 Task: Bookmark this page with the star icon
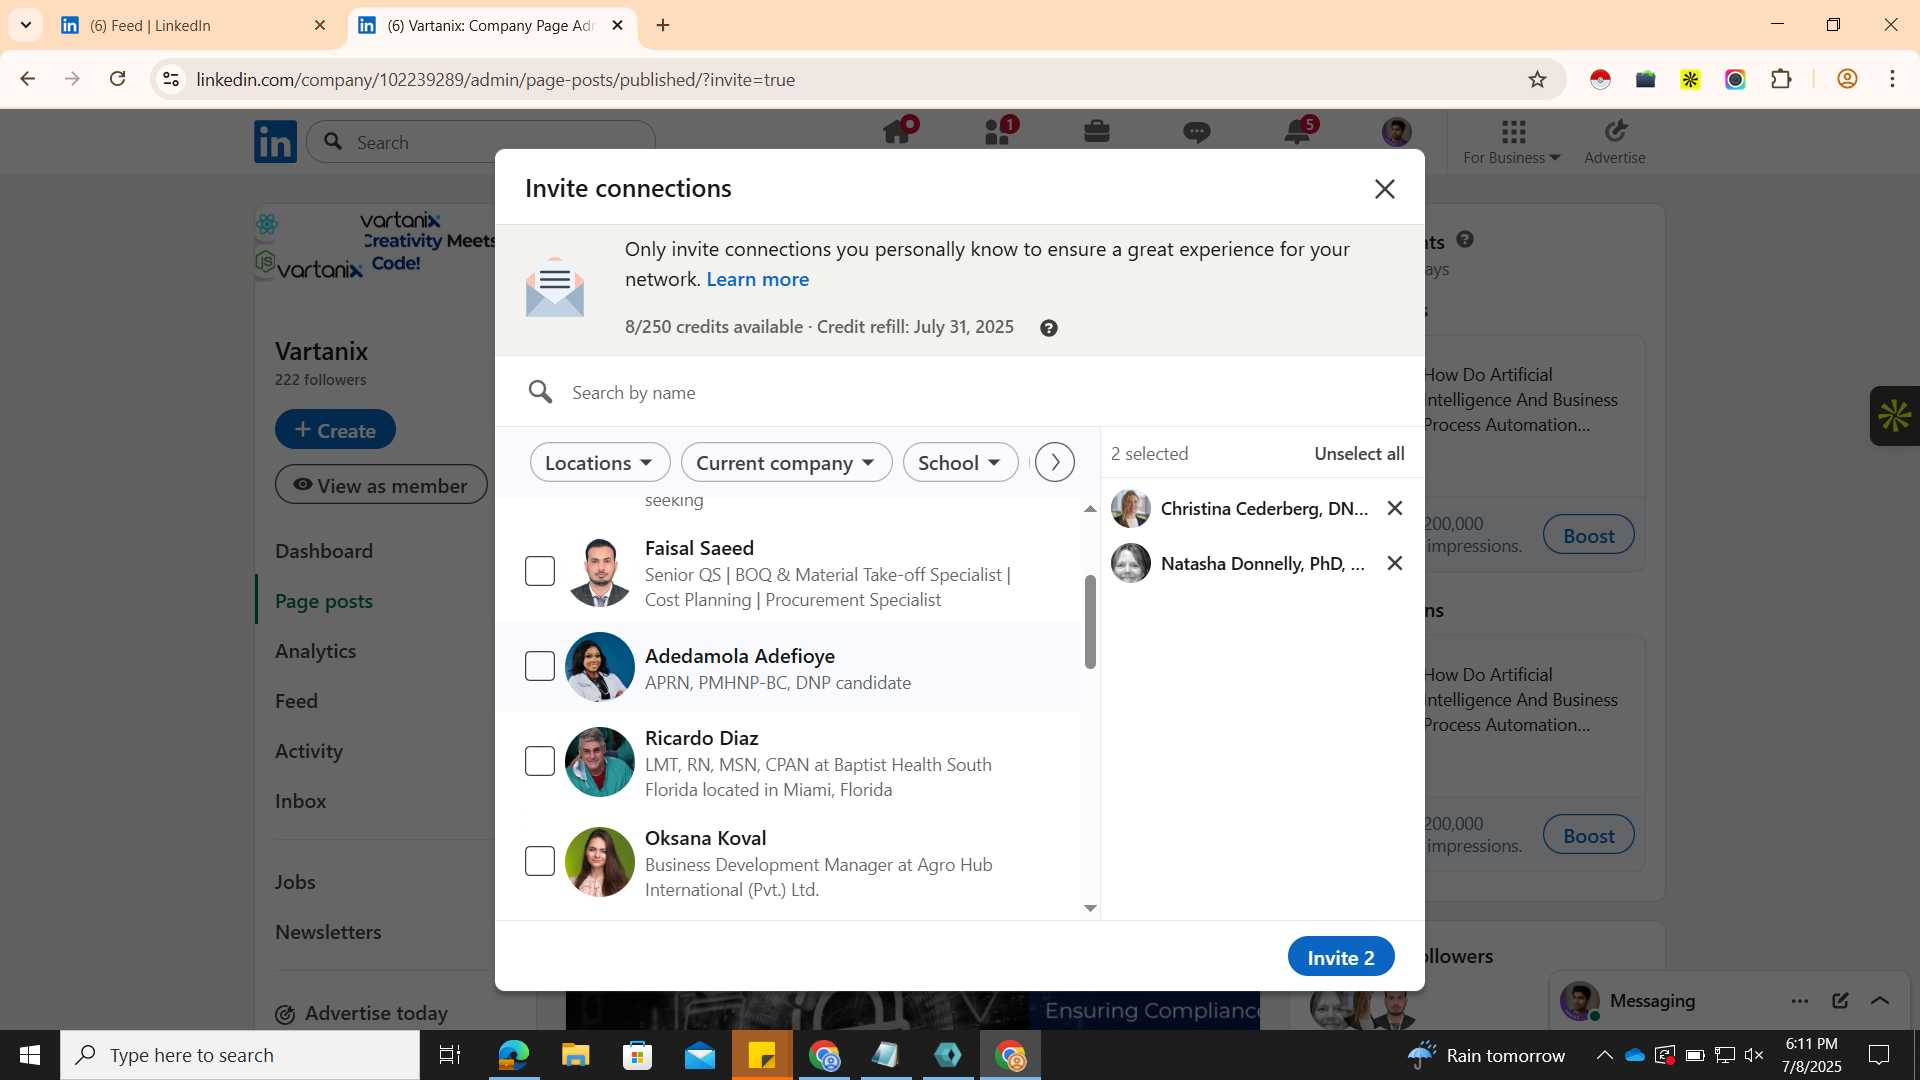(1538, 79)
